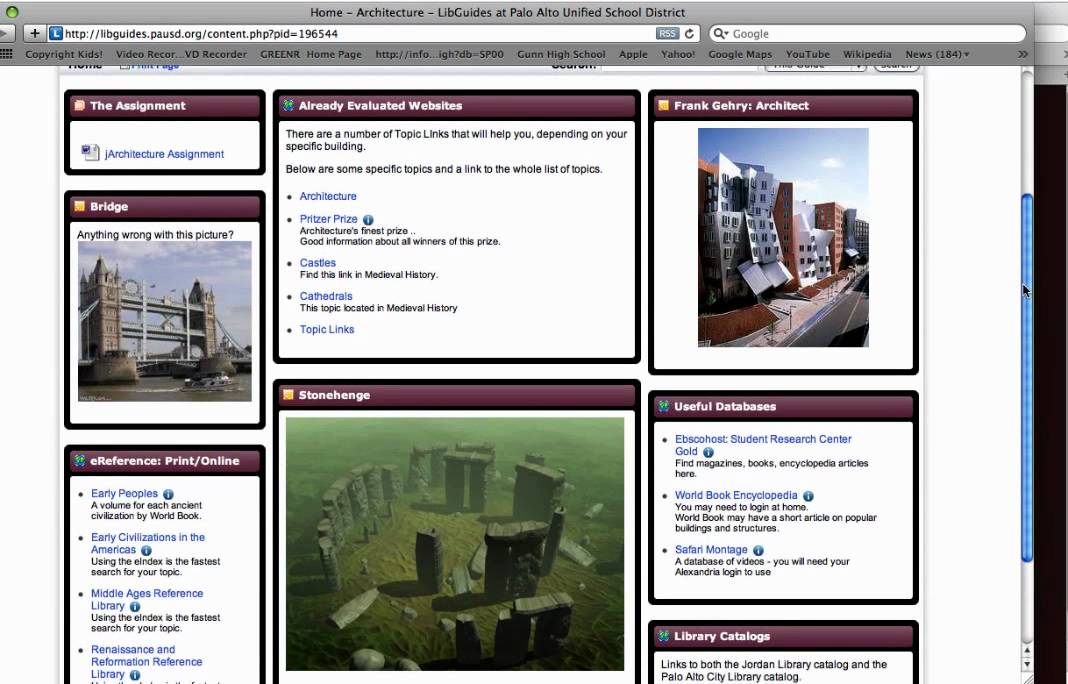Click the Frank Gehry building image
1068x684 pixels.
coord(783,238)
